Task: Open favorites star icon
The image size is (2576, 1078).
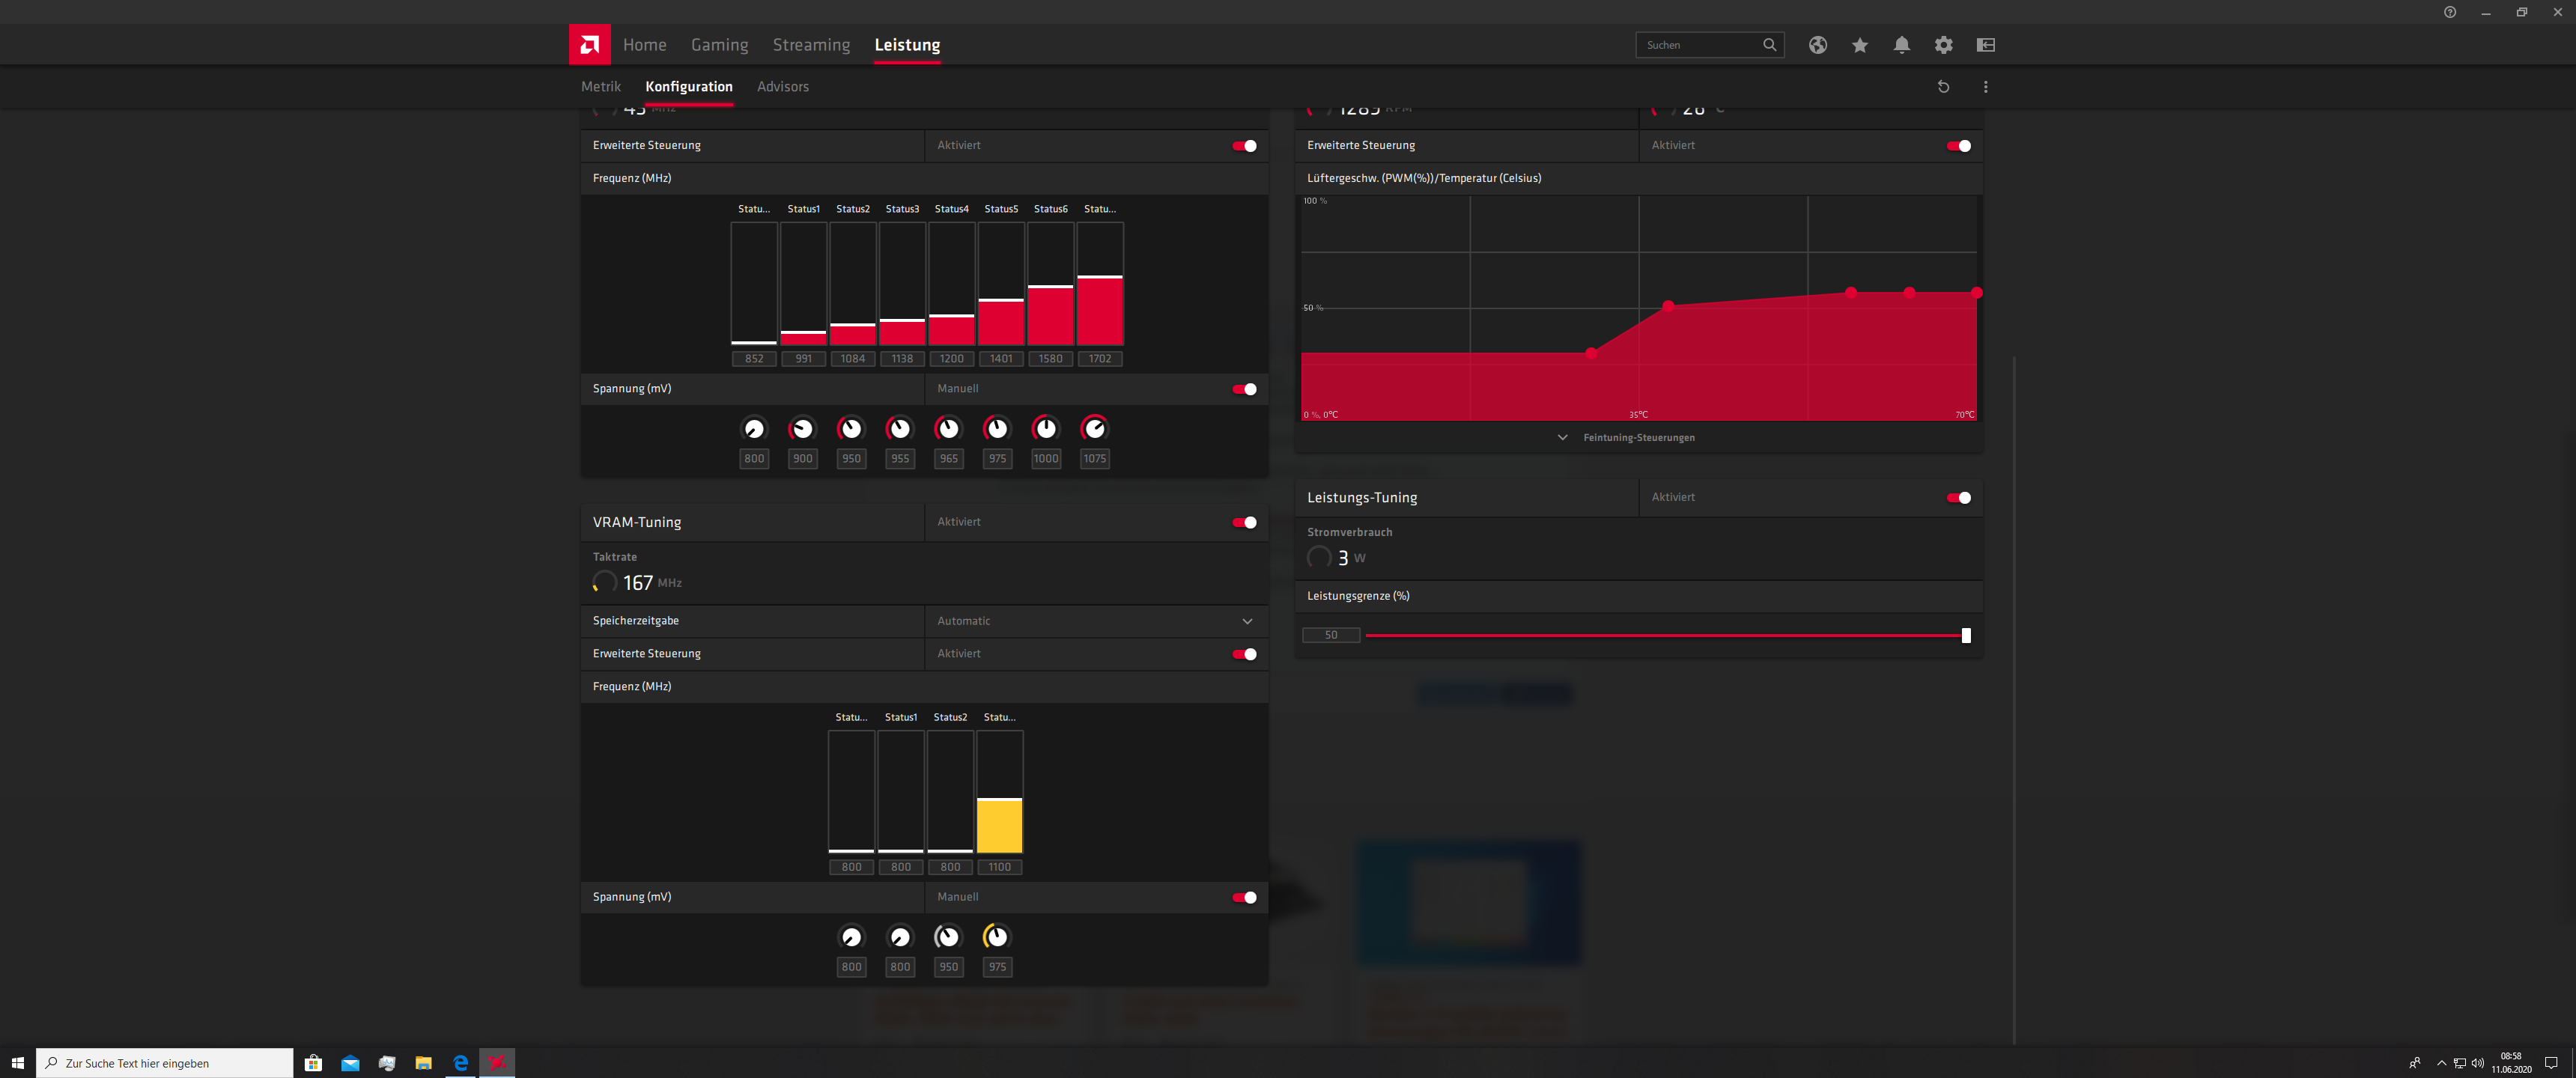Action: tap(1859, 45)
